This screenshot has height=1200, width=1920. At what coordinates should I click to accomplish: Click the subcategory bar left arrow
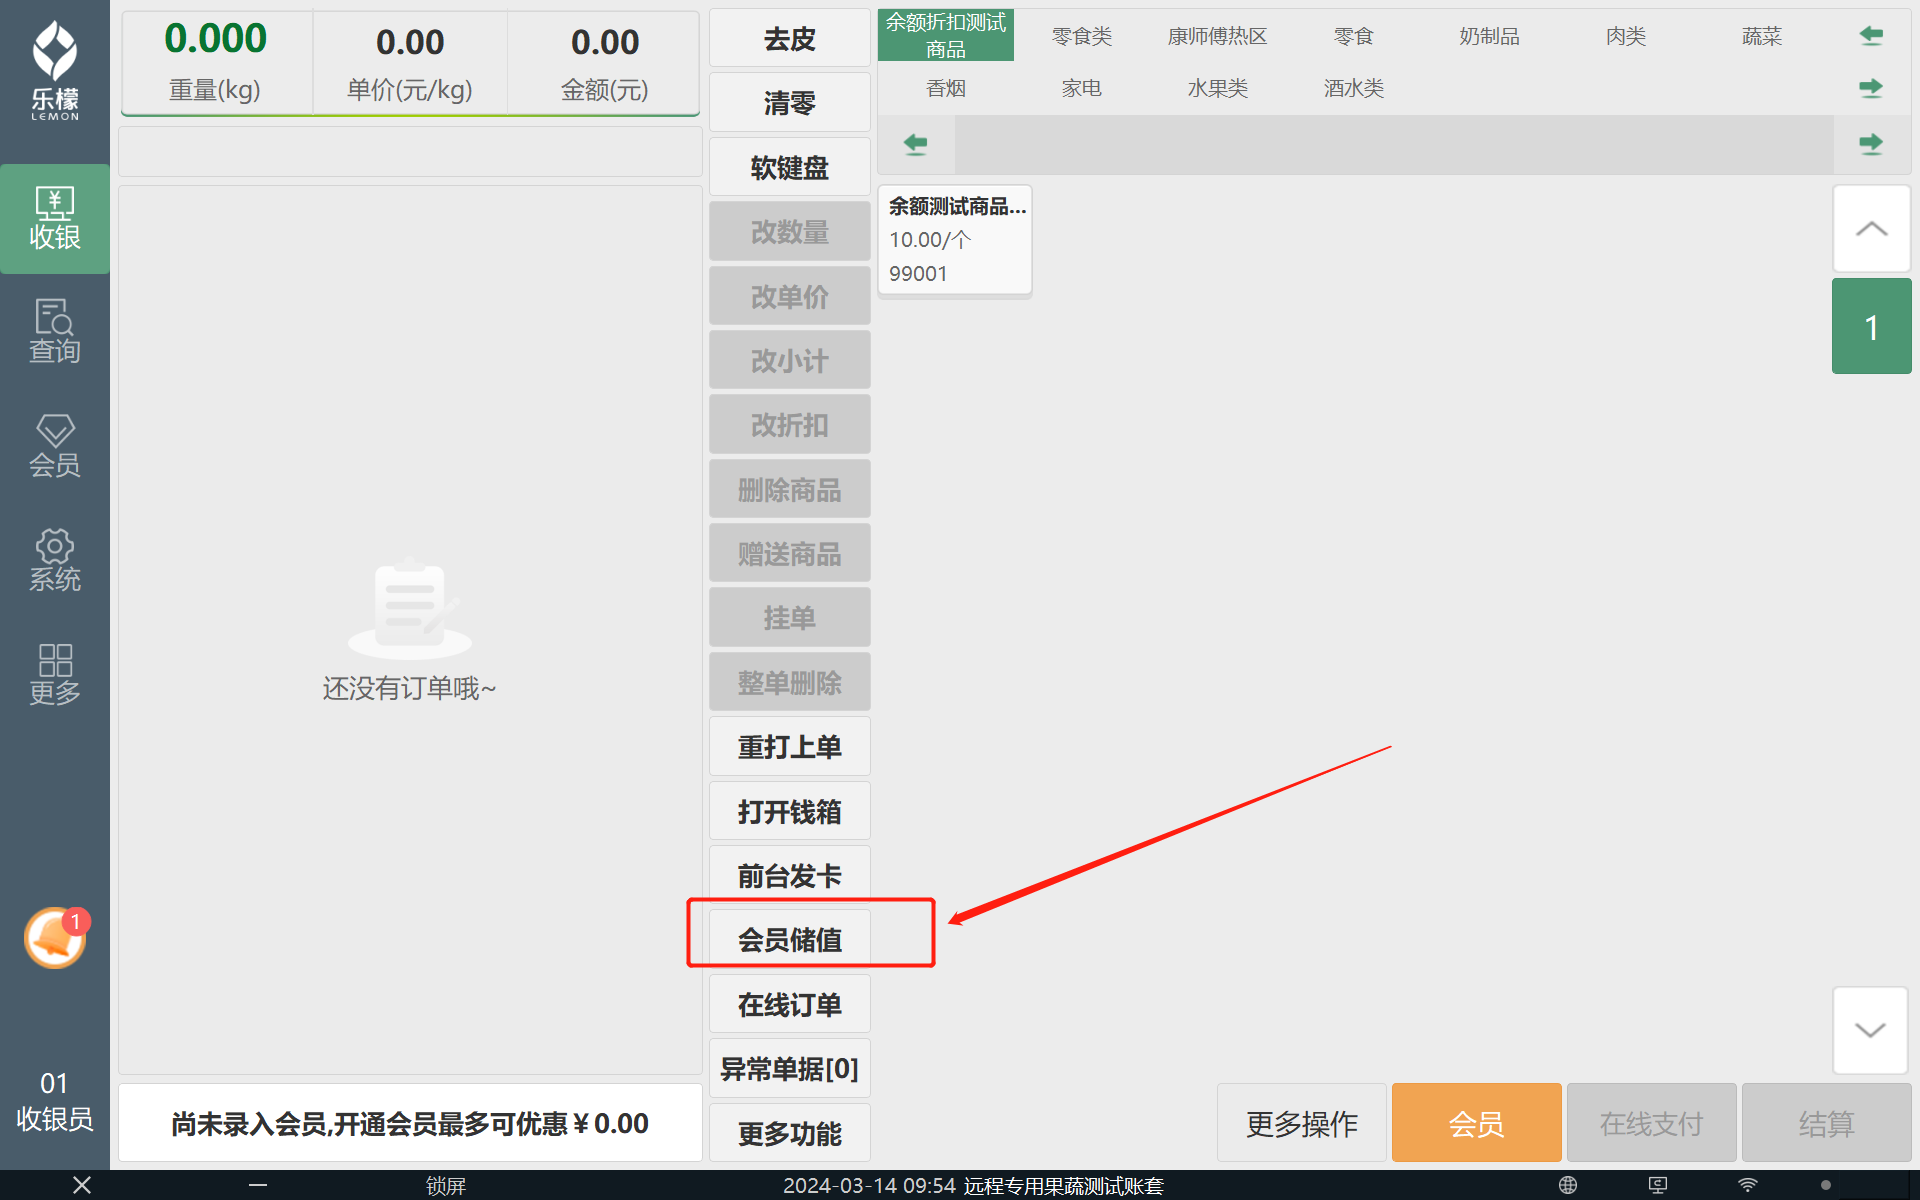[x=915, y=144]
